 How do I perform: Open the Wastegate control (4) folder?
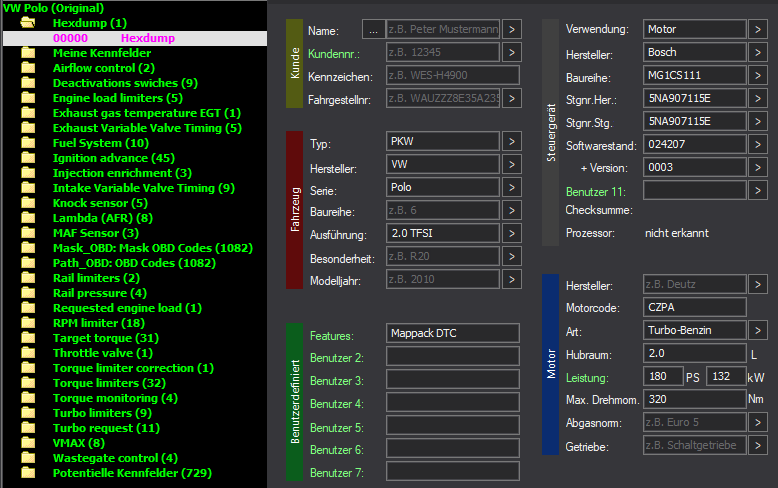[115, 458]
